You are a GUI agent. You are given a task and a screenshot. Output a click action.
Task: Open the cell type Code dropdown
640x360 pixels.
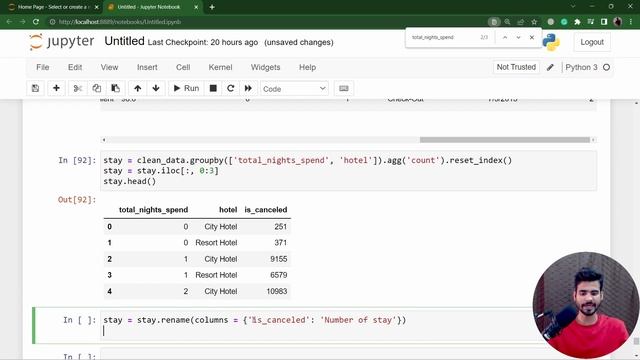pyautogui.click(x=294, y=89)
